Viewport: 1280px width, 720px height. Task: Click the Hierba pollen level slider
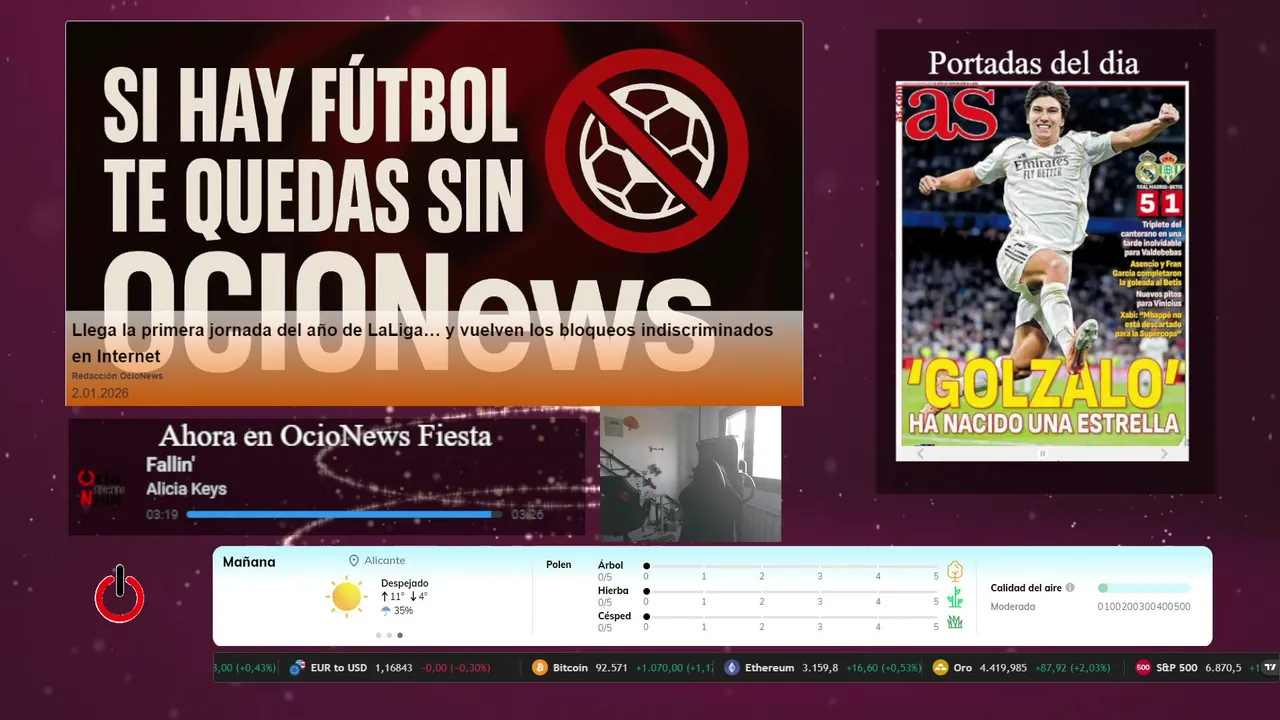pos(791,592)
